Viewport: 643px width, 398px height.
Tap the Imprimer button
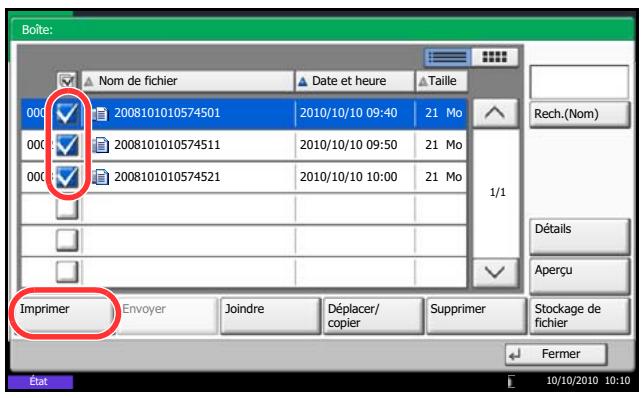(x=64, y=315)
